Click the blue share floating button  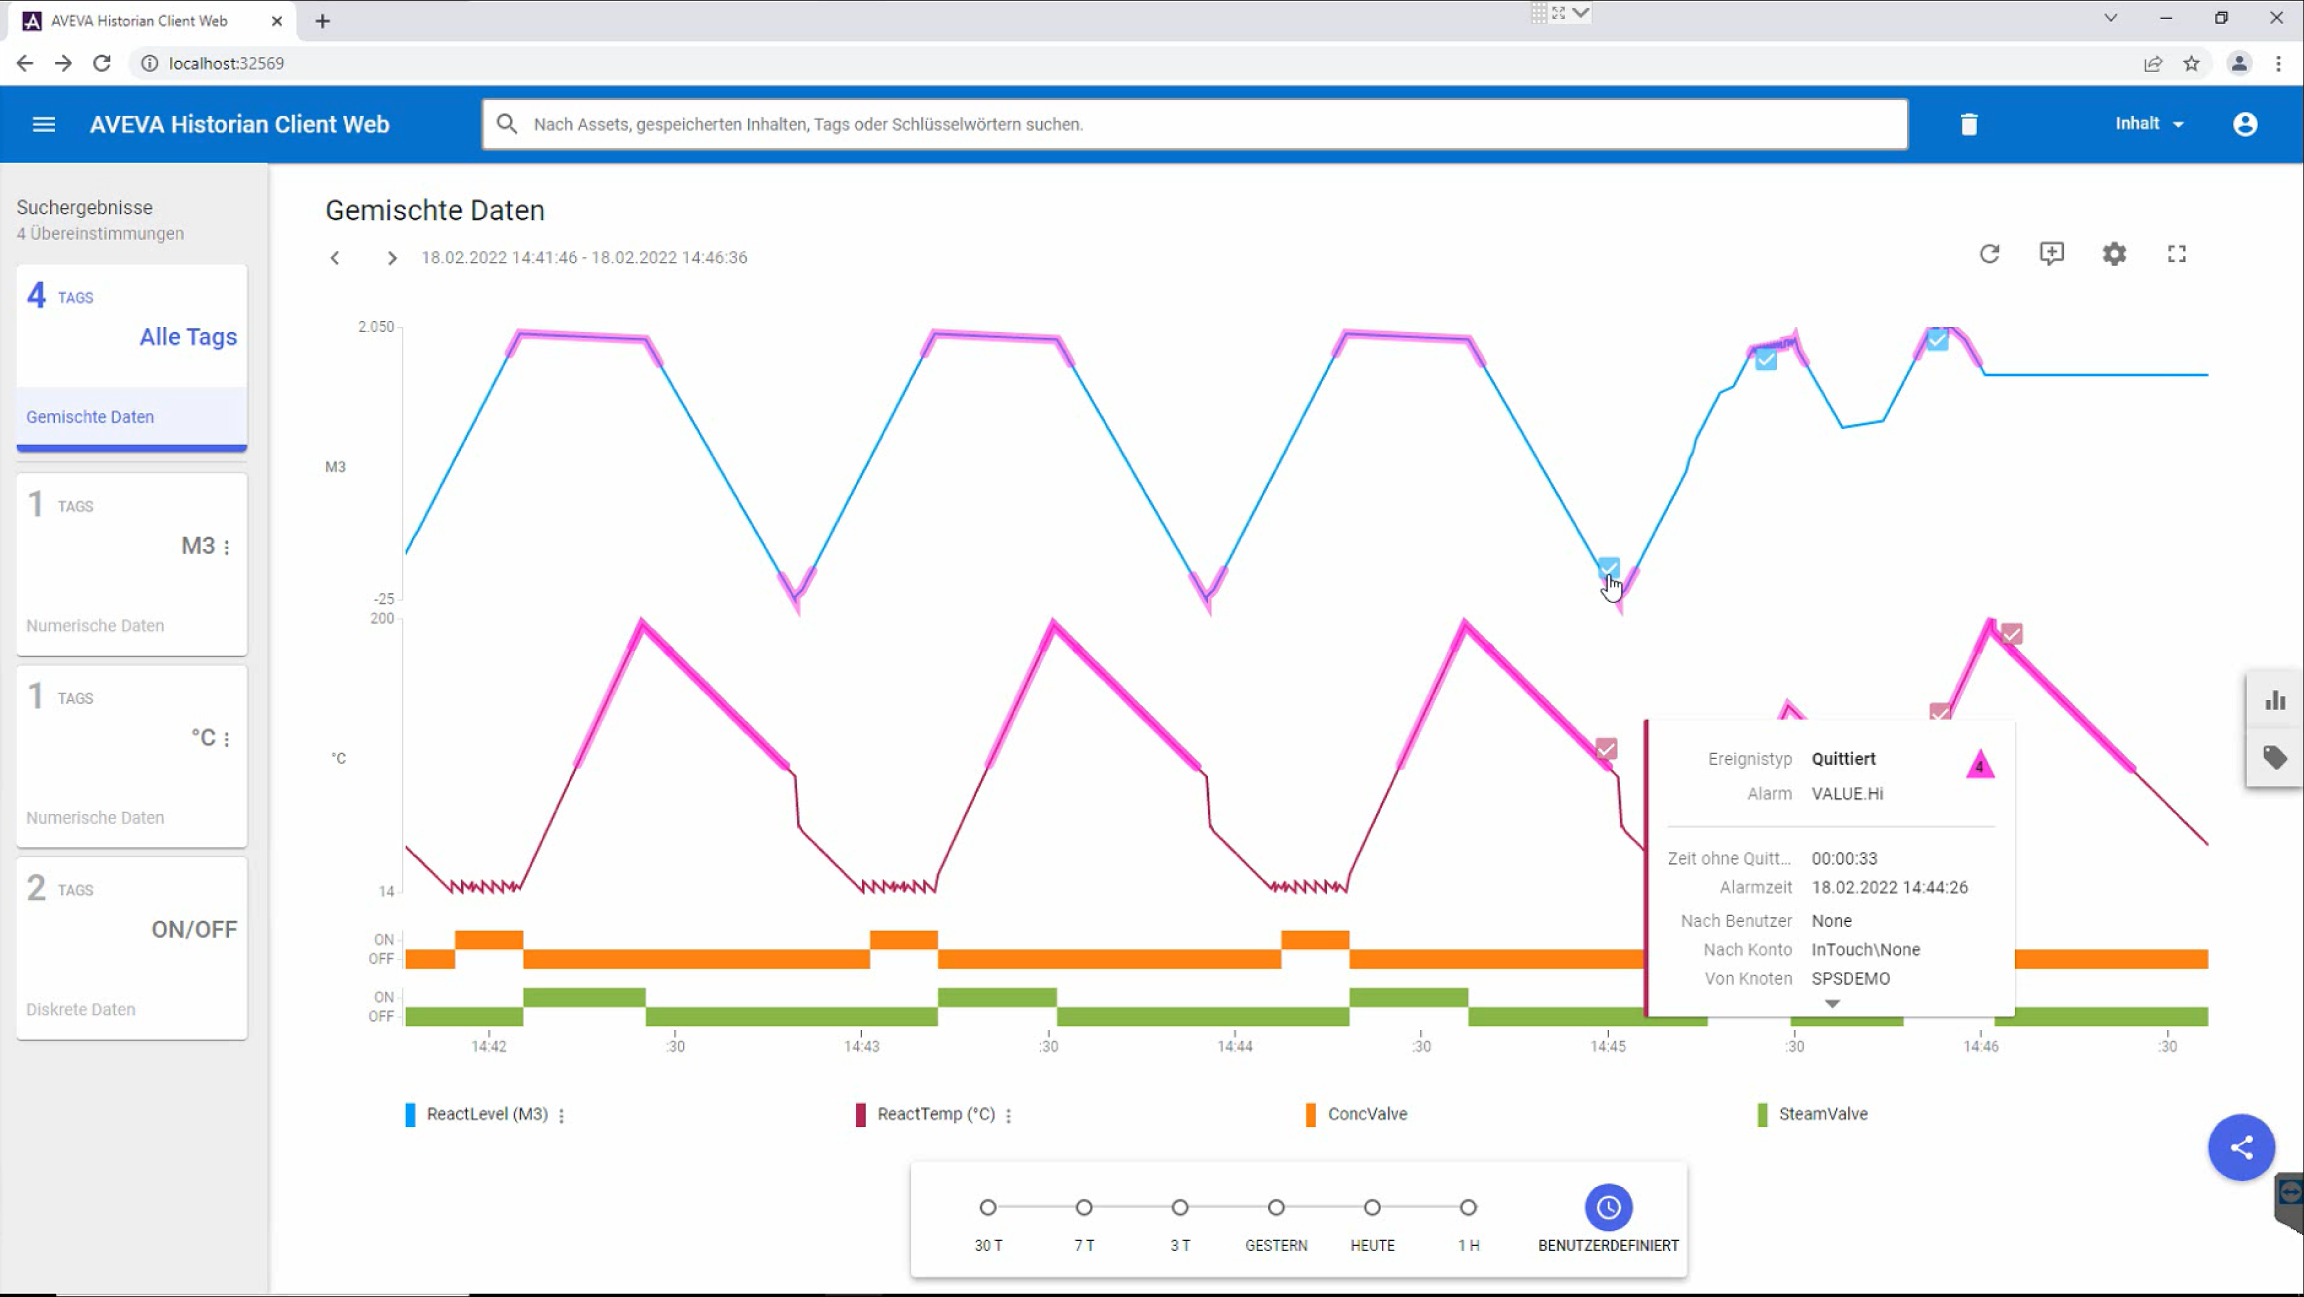coord(2241,1147)
